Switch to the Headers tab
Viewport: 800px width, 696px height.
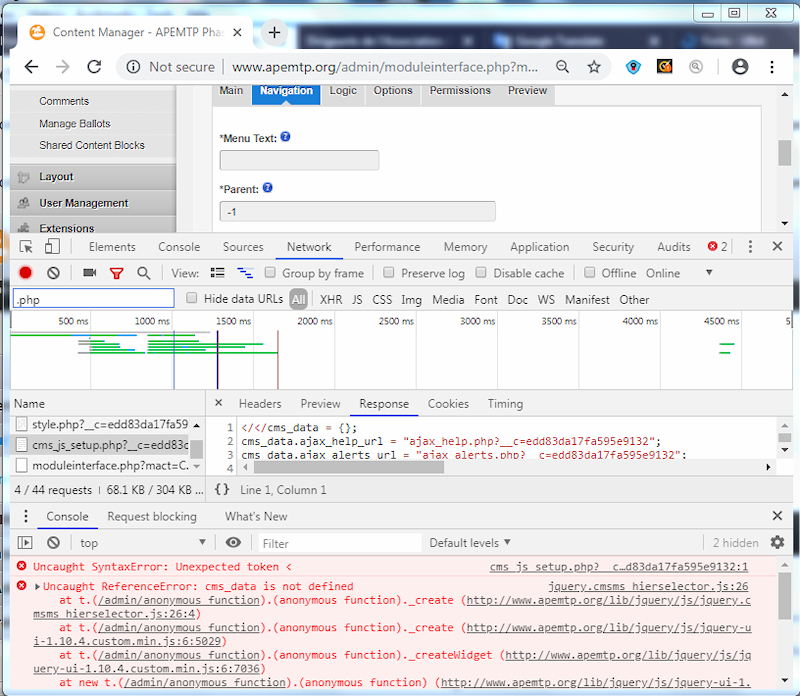pos(259,404)
